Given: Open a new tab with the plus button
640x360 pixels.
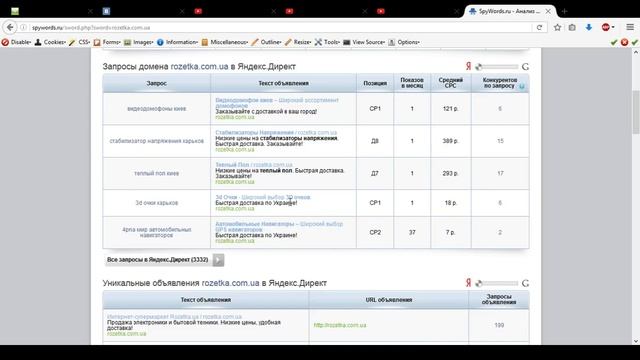Looking at the screenshot, I should point(564,11).
